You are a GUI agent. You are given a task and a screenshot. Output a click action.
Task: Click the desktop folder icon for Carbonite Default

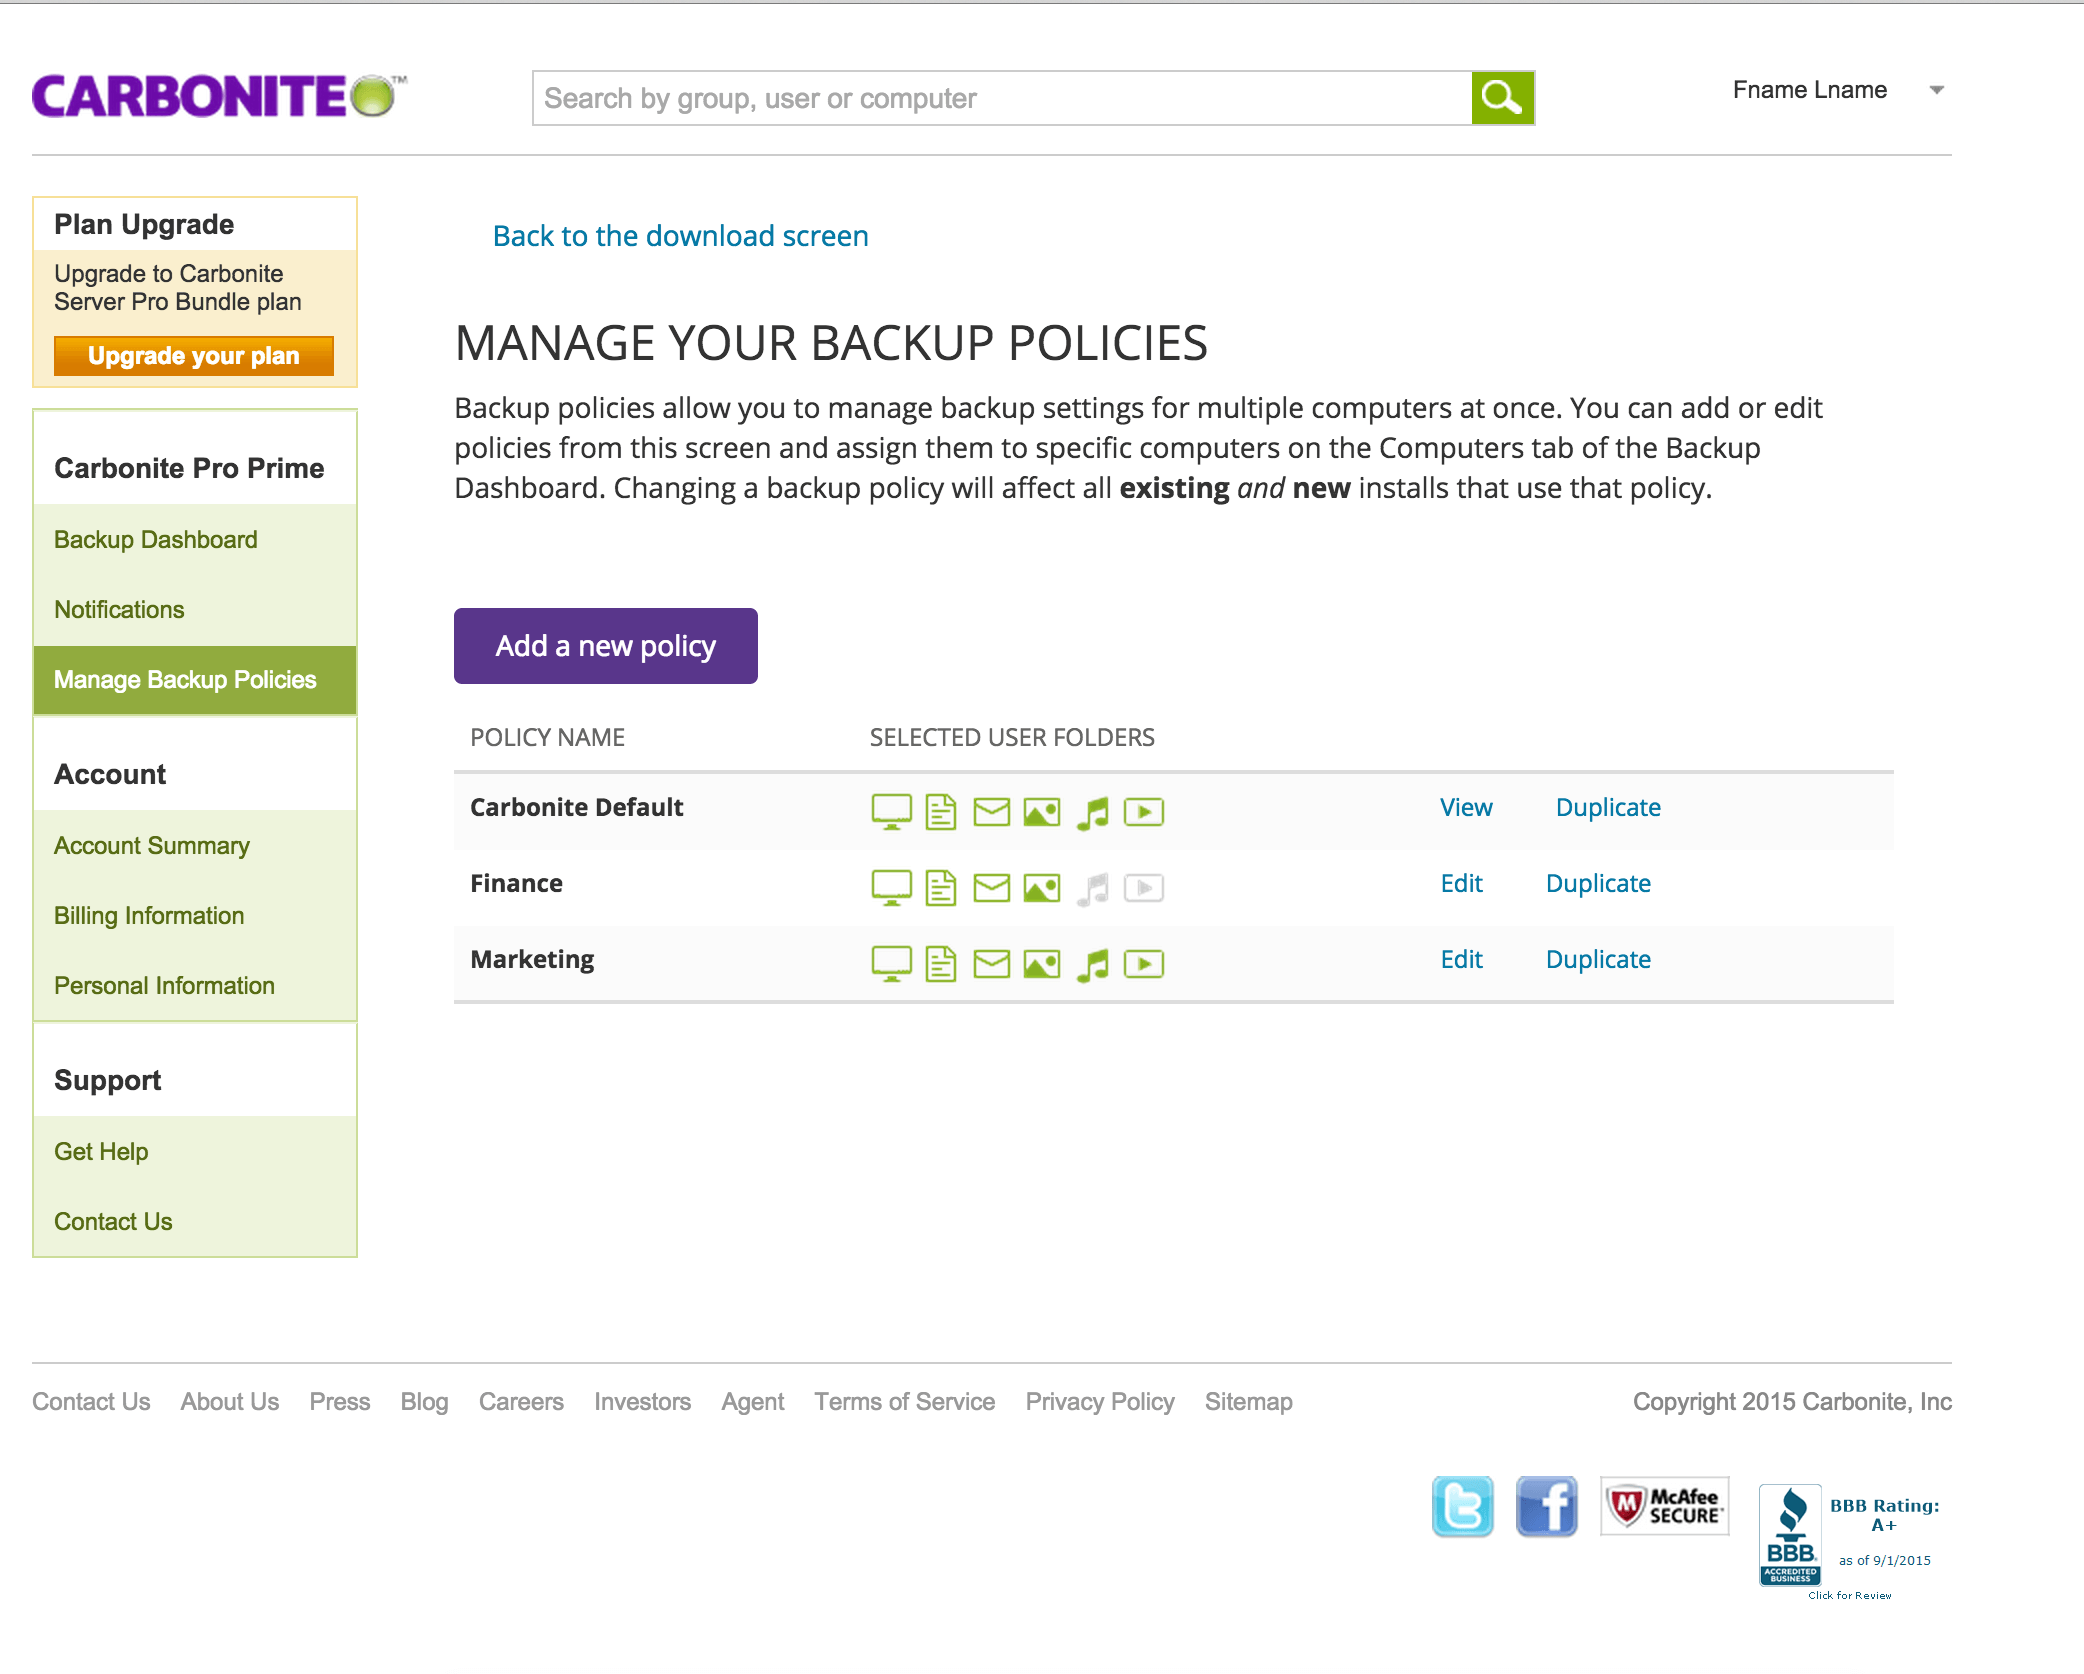891,812
